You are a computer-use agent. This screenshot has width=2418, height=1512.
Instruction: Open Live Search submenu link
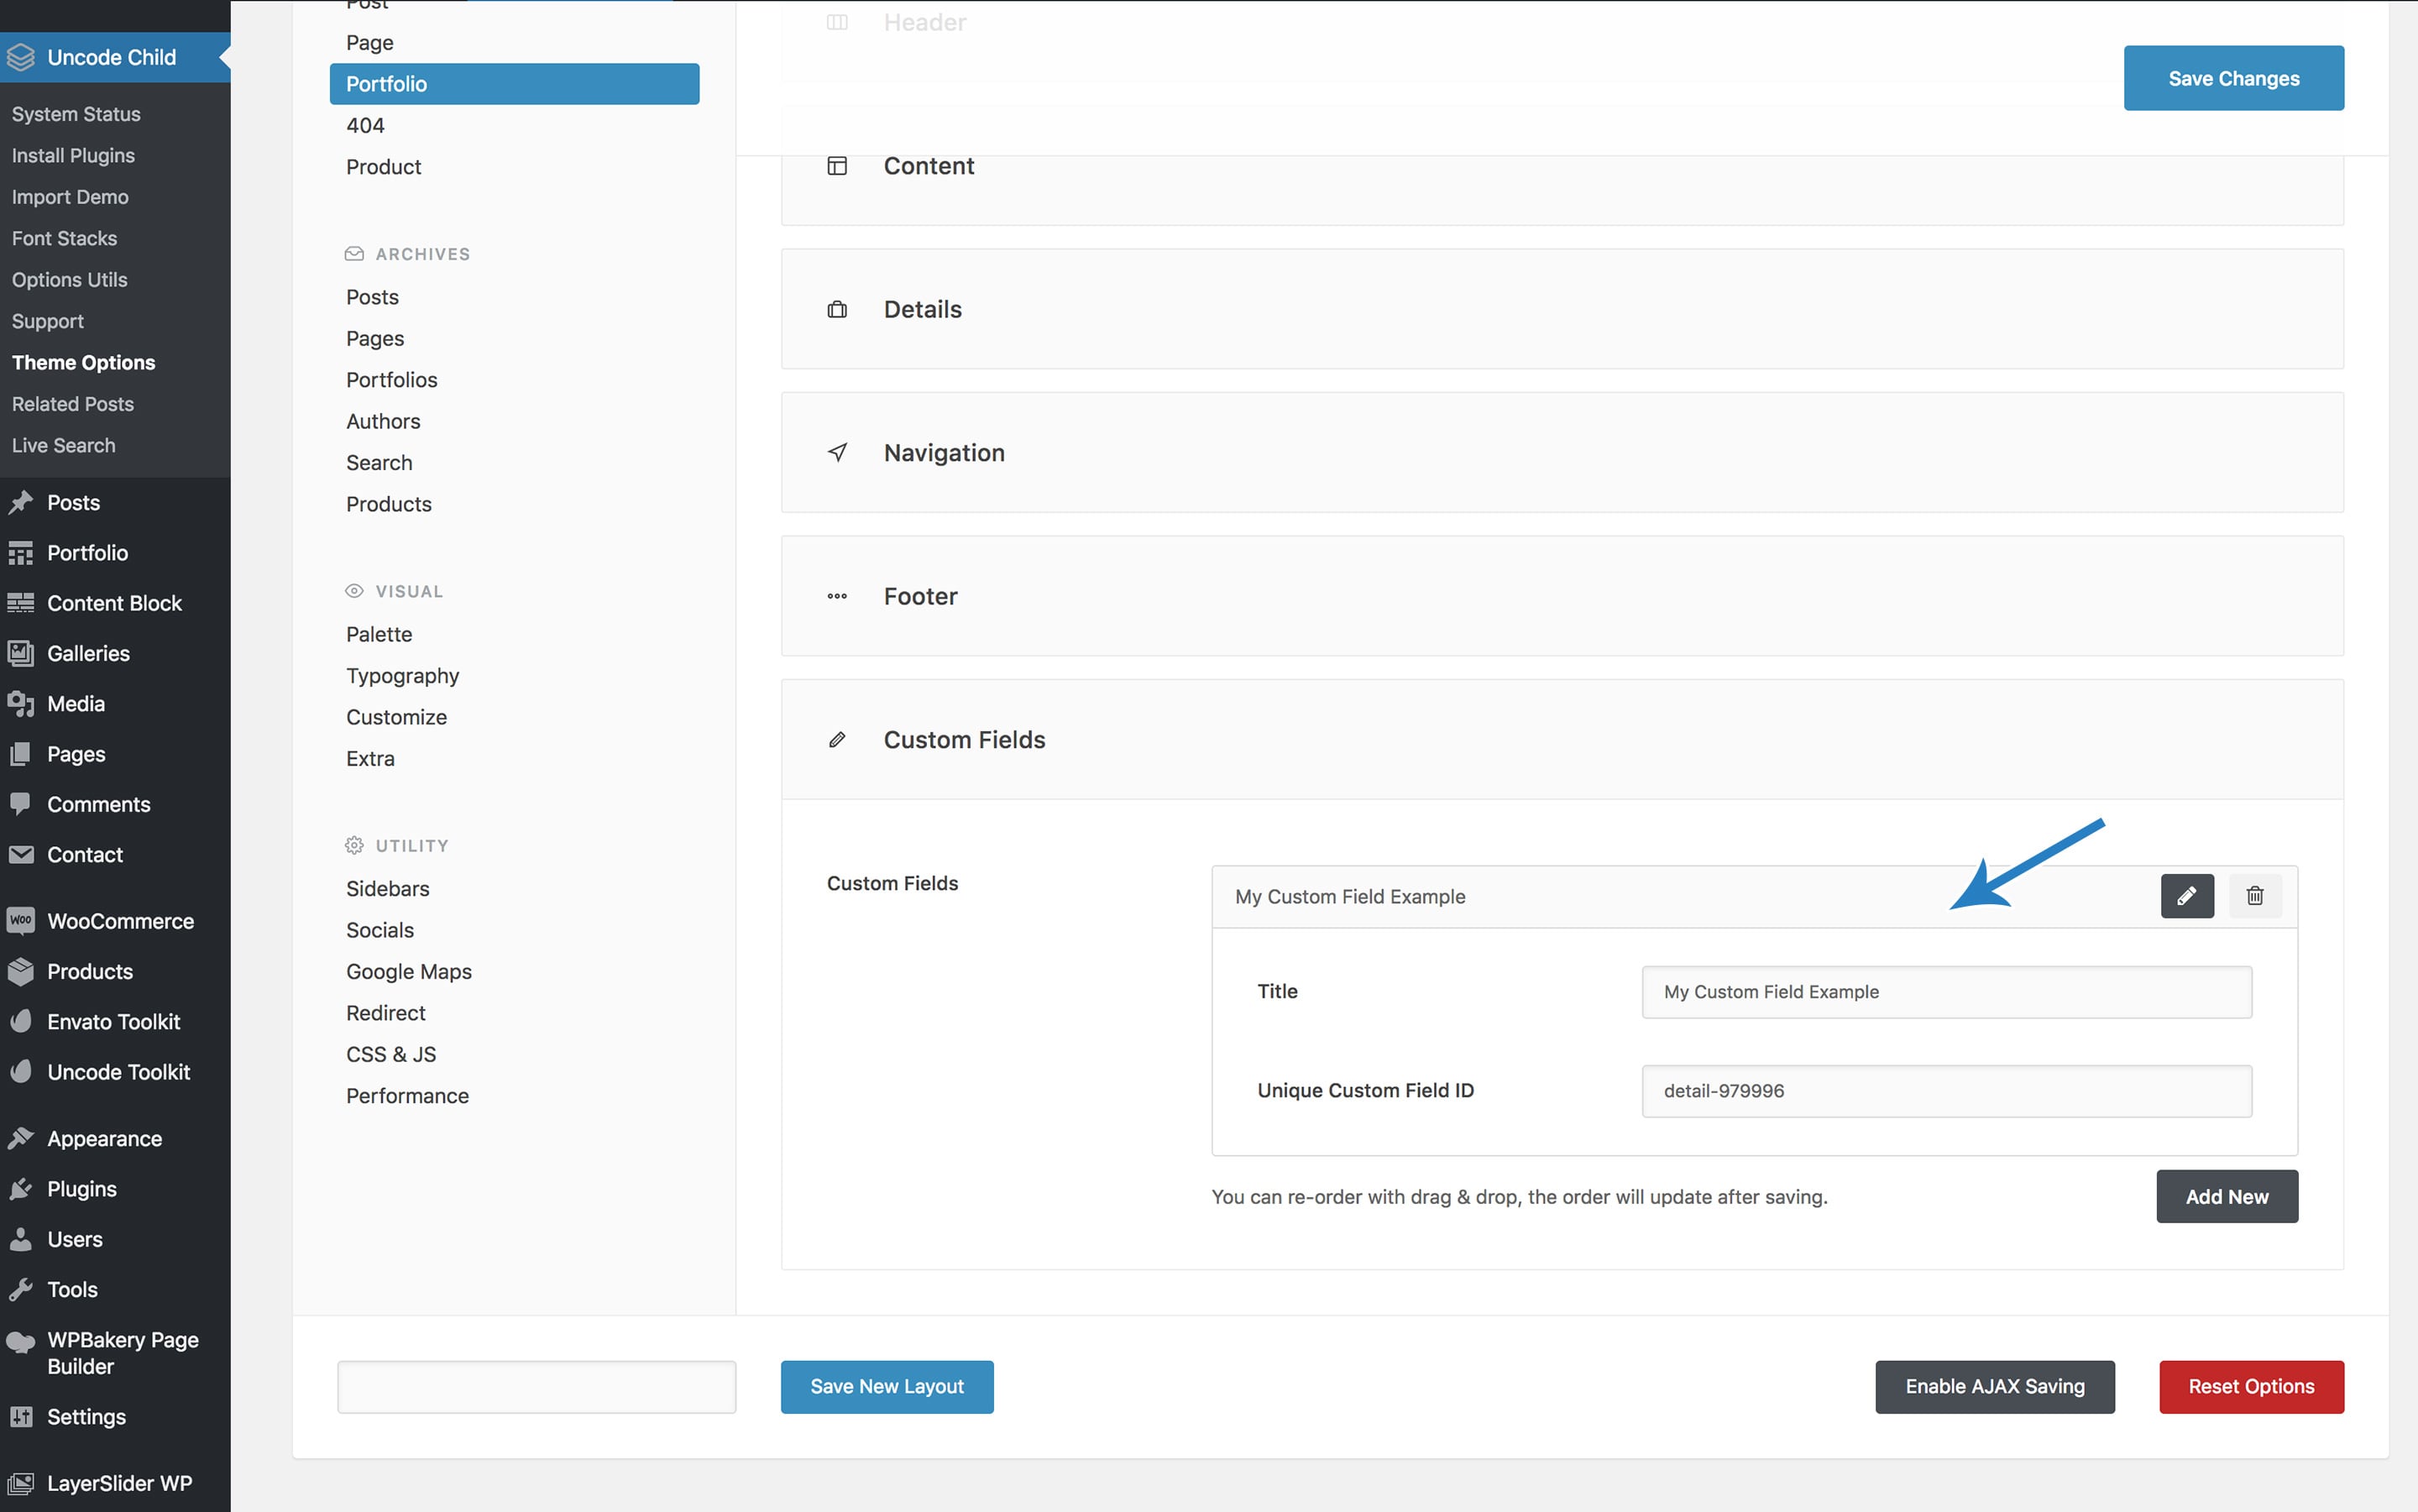point(63,445)
